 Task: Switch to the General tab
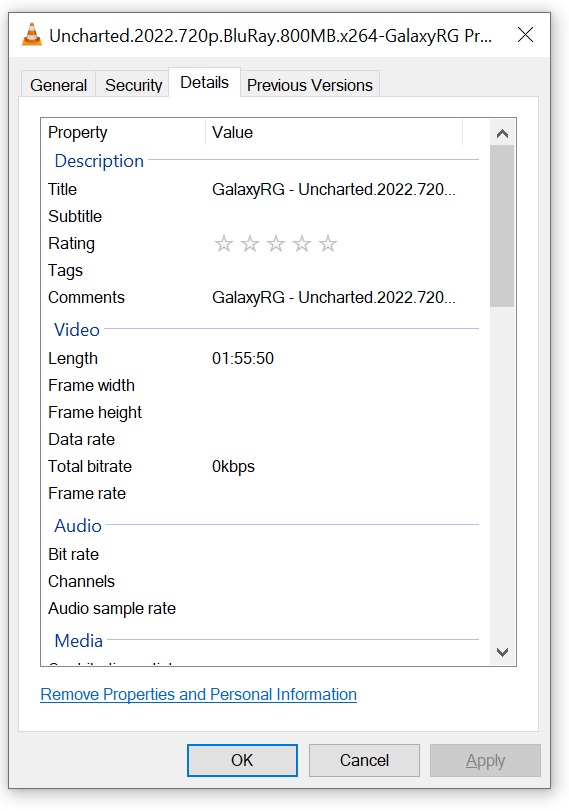58,85
